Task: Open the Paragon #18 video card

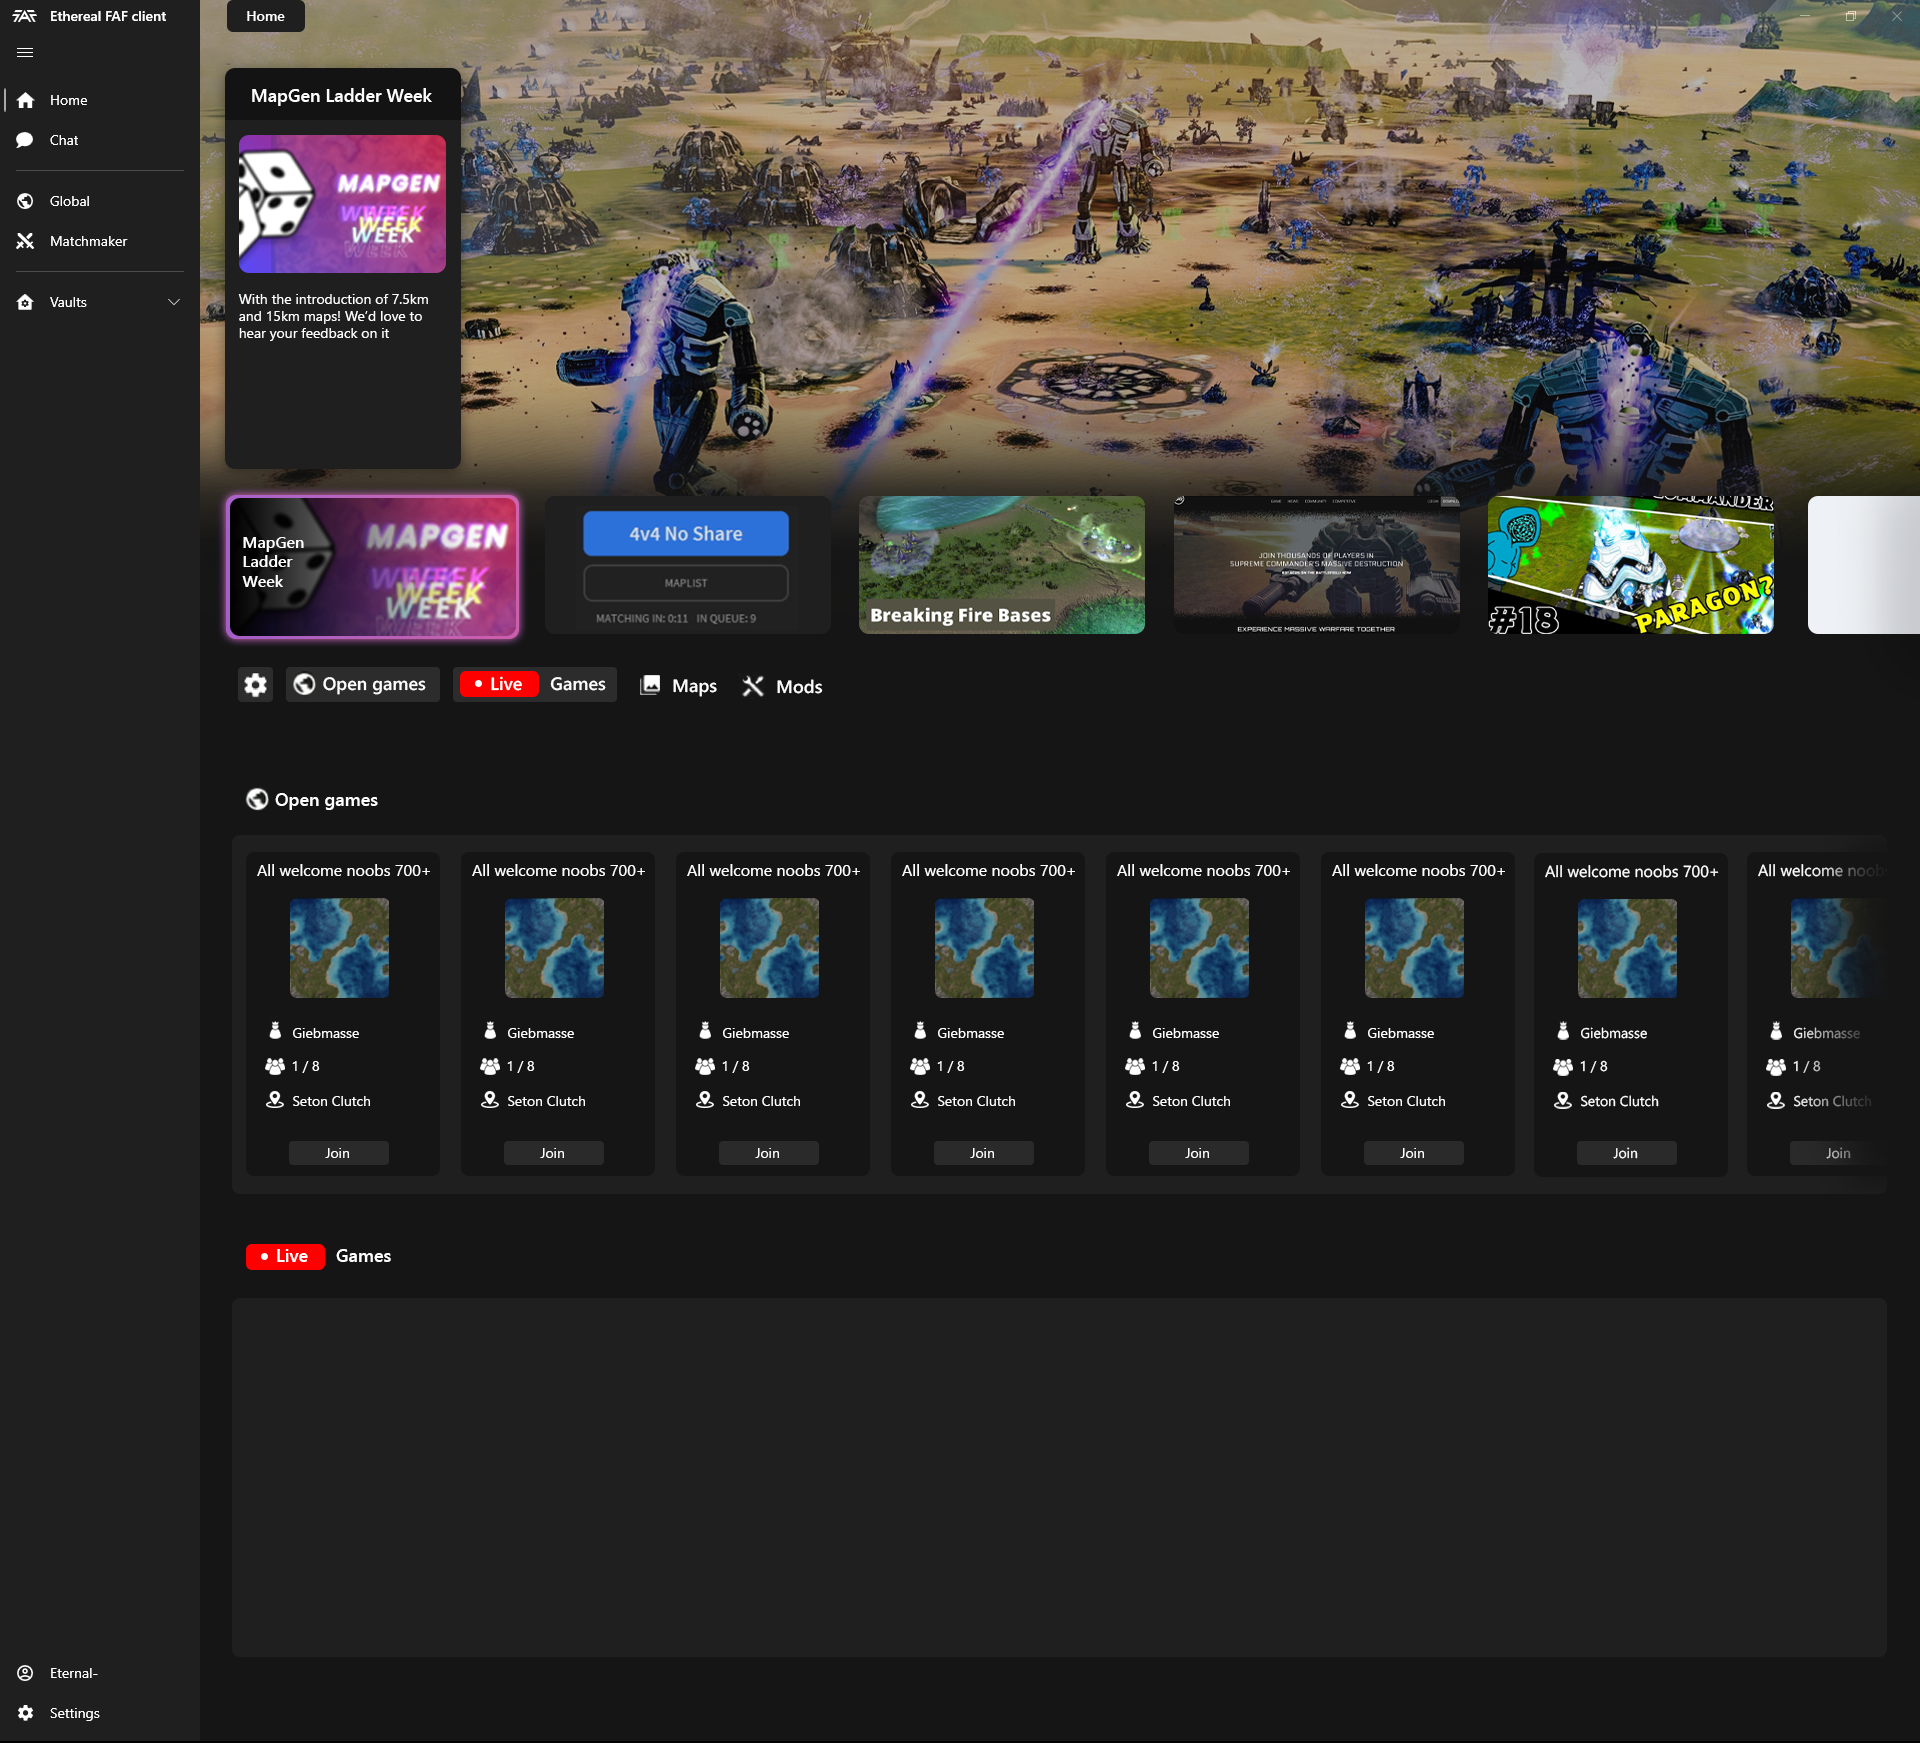Action: pos(1631,565)
